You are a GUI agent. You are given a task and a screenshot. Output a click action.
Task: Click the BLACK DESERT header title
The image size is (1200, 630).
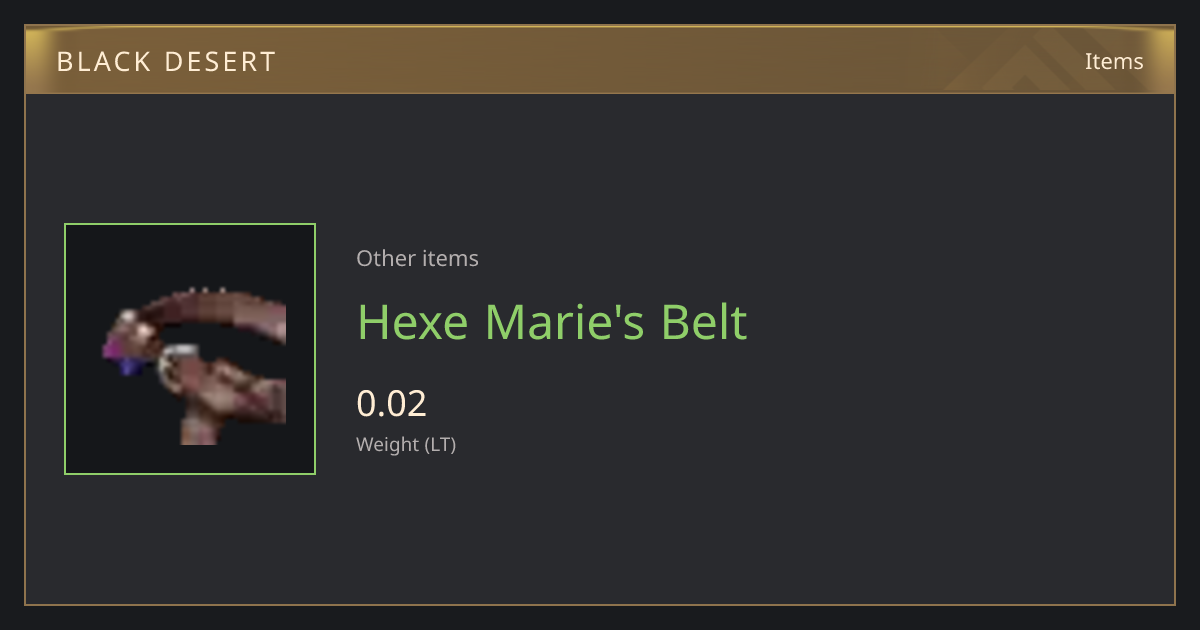tap(166, 62)
